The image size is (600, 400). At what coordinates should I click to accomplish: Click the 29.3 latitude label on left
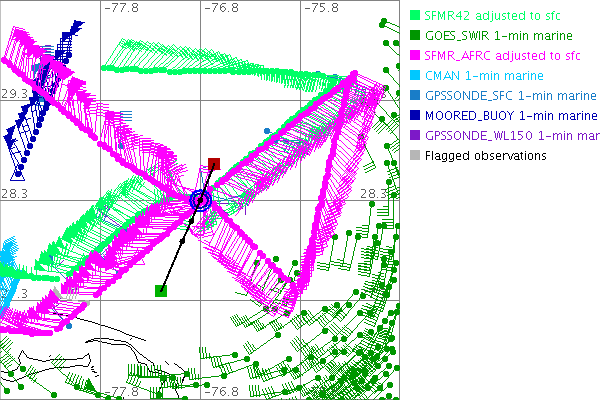[14, 92]
